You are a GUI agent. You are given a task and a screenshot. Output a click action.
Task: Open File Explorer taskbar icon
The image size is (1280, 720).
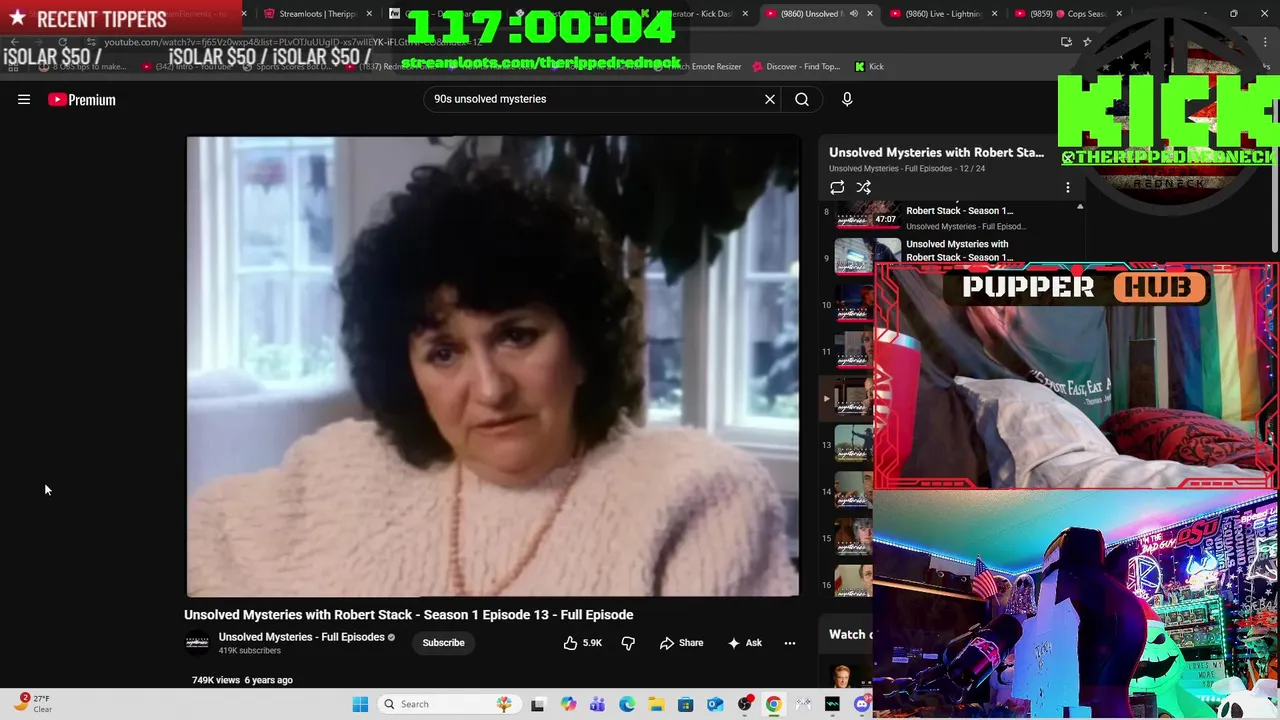[656, 704]
